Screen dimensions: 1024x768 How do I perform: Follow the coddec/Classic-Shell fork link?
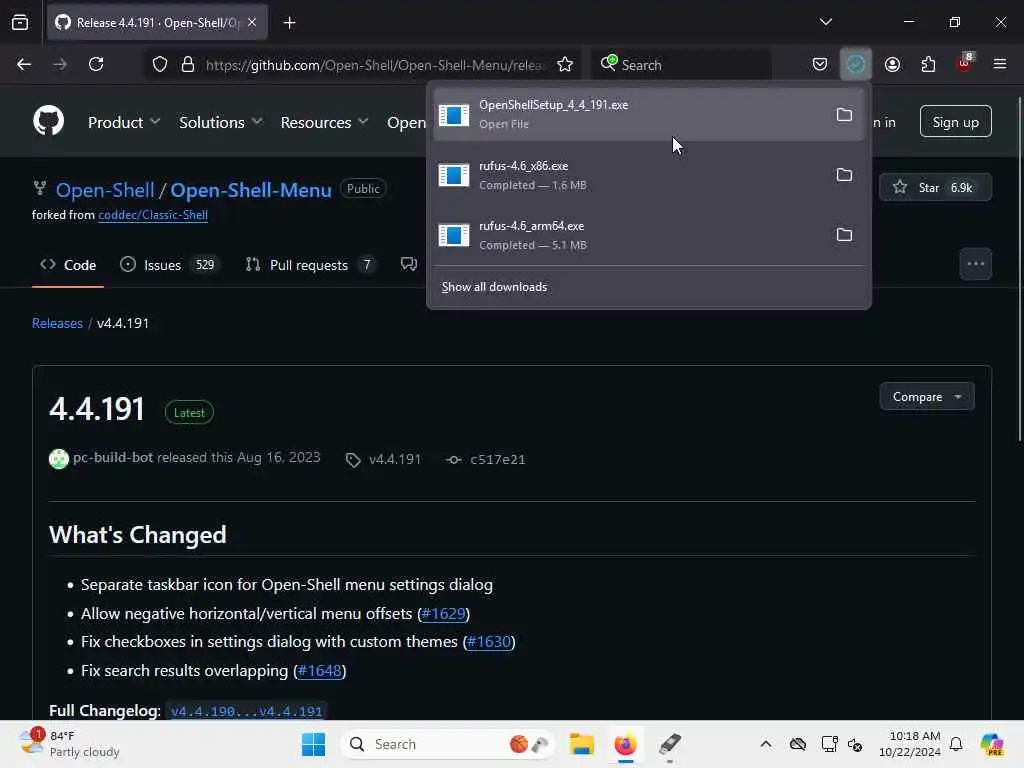[x=153, y=215]
